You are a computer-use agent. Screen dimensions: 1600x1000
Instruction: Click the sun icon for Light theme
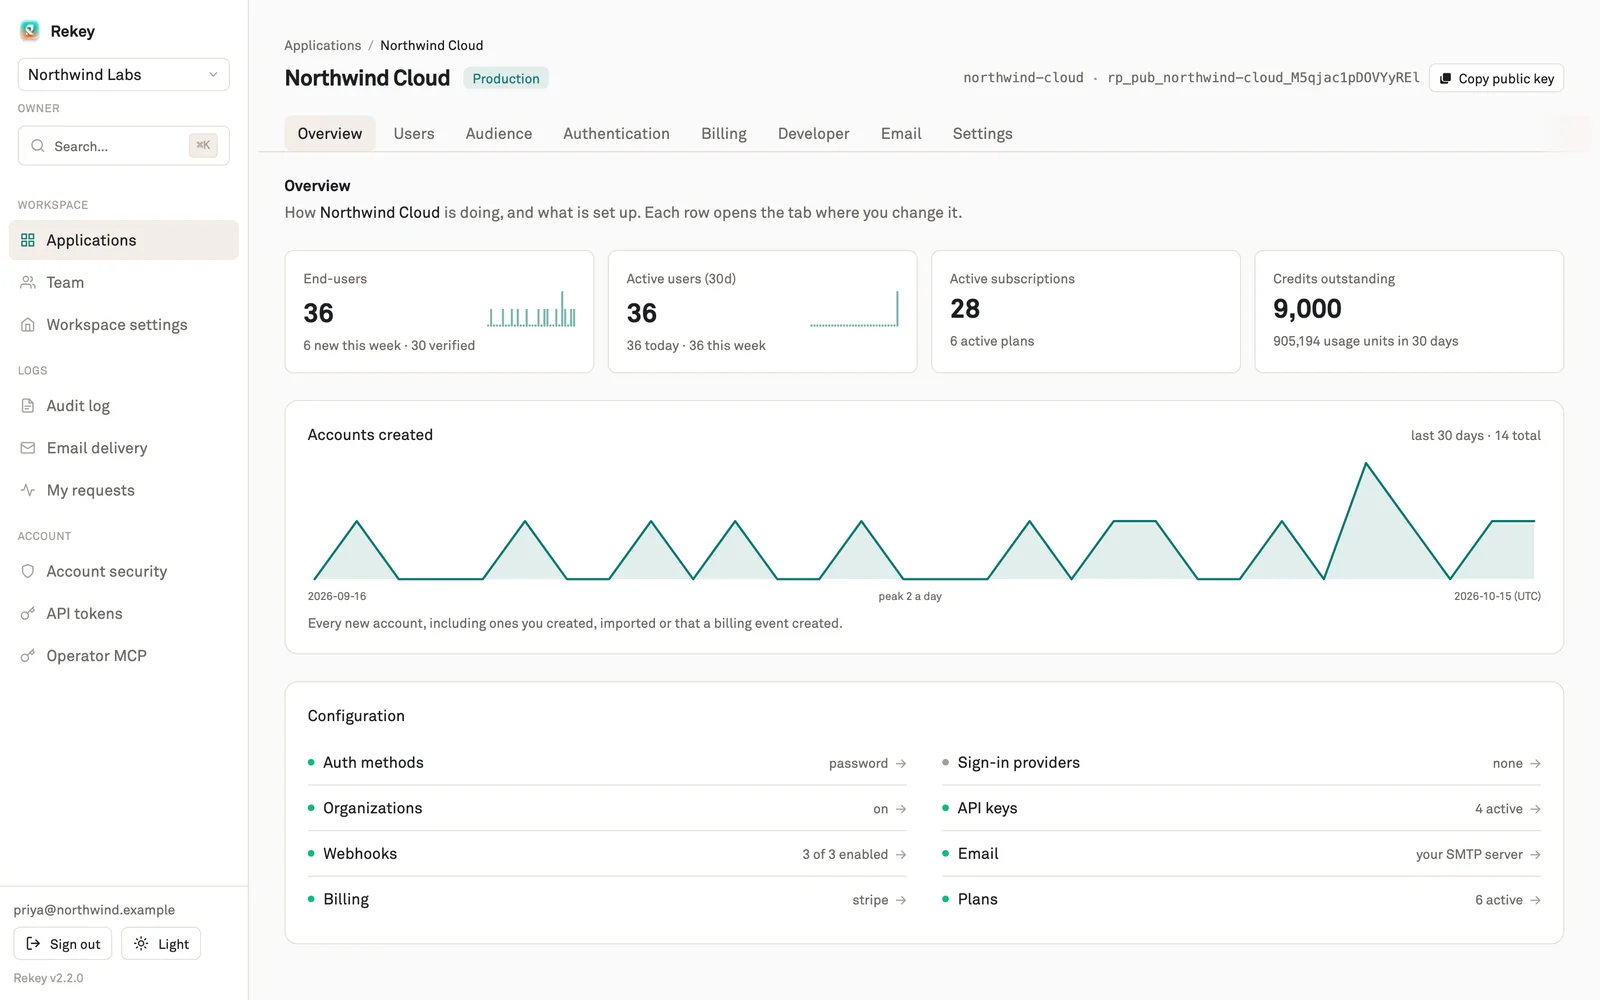[x=141, y=944]
